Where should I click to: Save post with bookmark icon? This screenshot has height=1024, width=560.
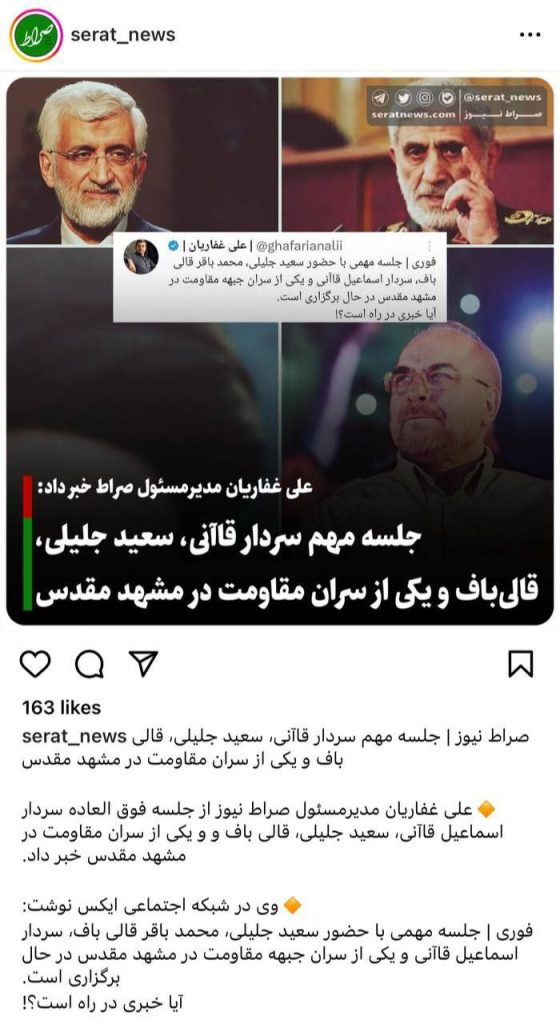point(520,664)
